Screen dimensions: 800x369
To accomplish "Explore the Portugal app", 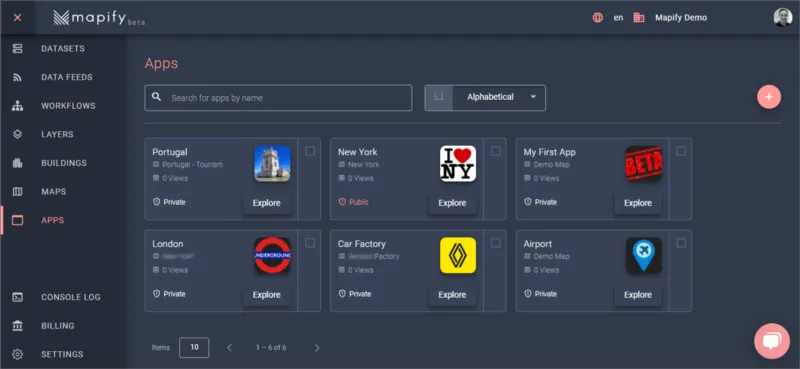I will pos(266,203).
